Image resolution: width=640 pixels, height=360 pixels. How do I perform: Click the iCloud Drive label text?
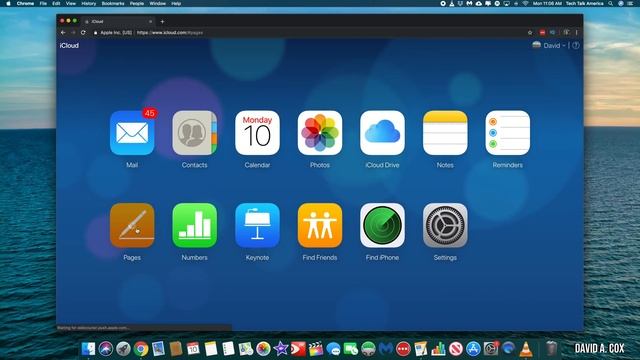click(382, 165)
